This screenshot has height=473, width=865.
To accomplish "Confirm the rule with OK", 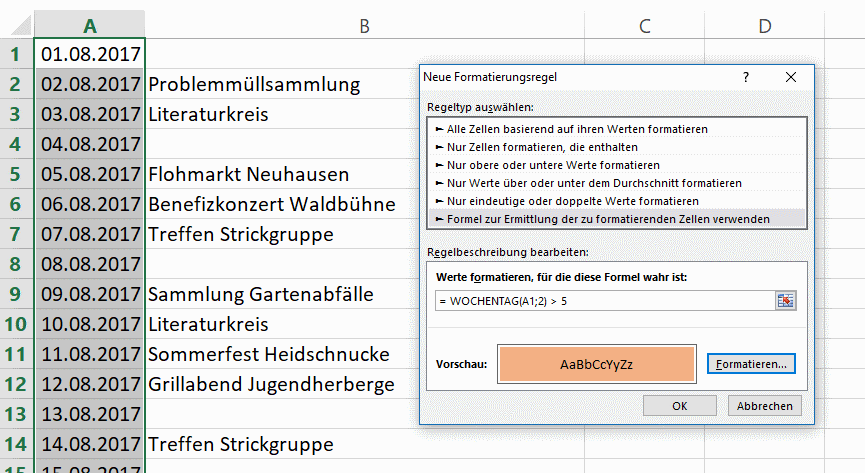I will [x=680, y=406].
